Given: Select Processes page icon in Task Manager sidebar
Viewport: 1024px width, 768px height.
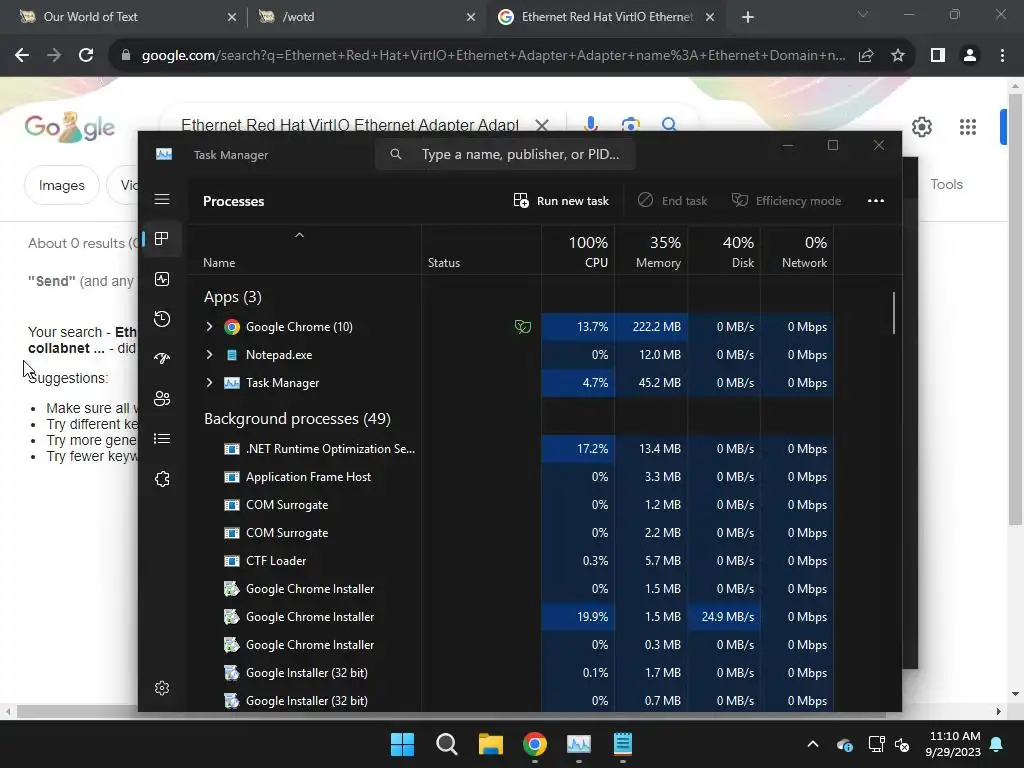Looking at the screenshot, I should 162,239.
